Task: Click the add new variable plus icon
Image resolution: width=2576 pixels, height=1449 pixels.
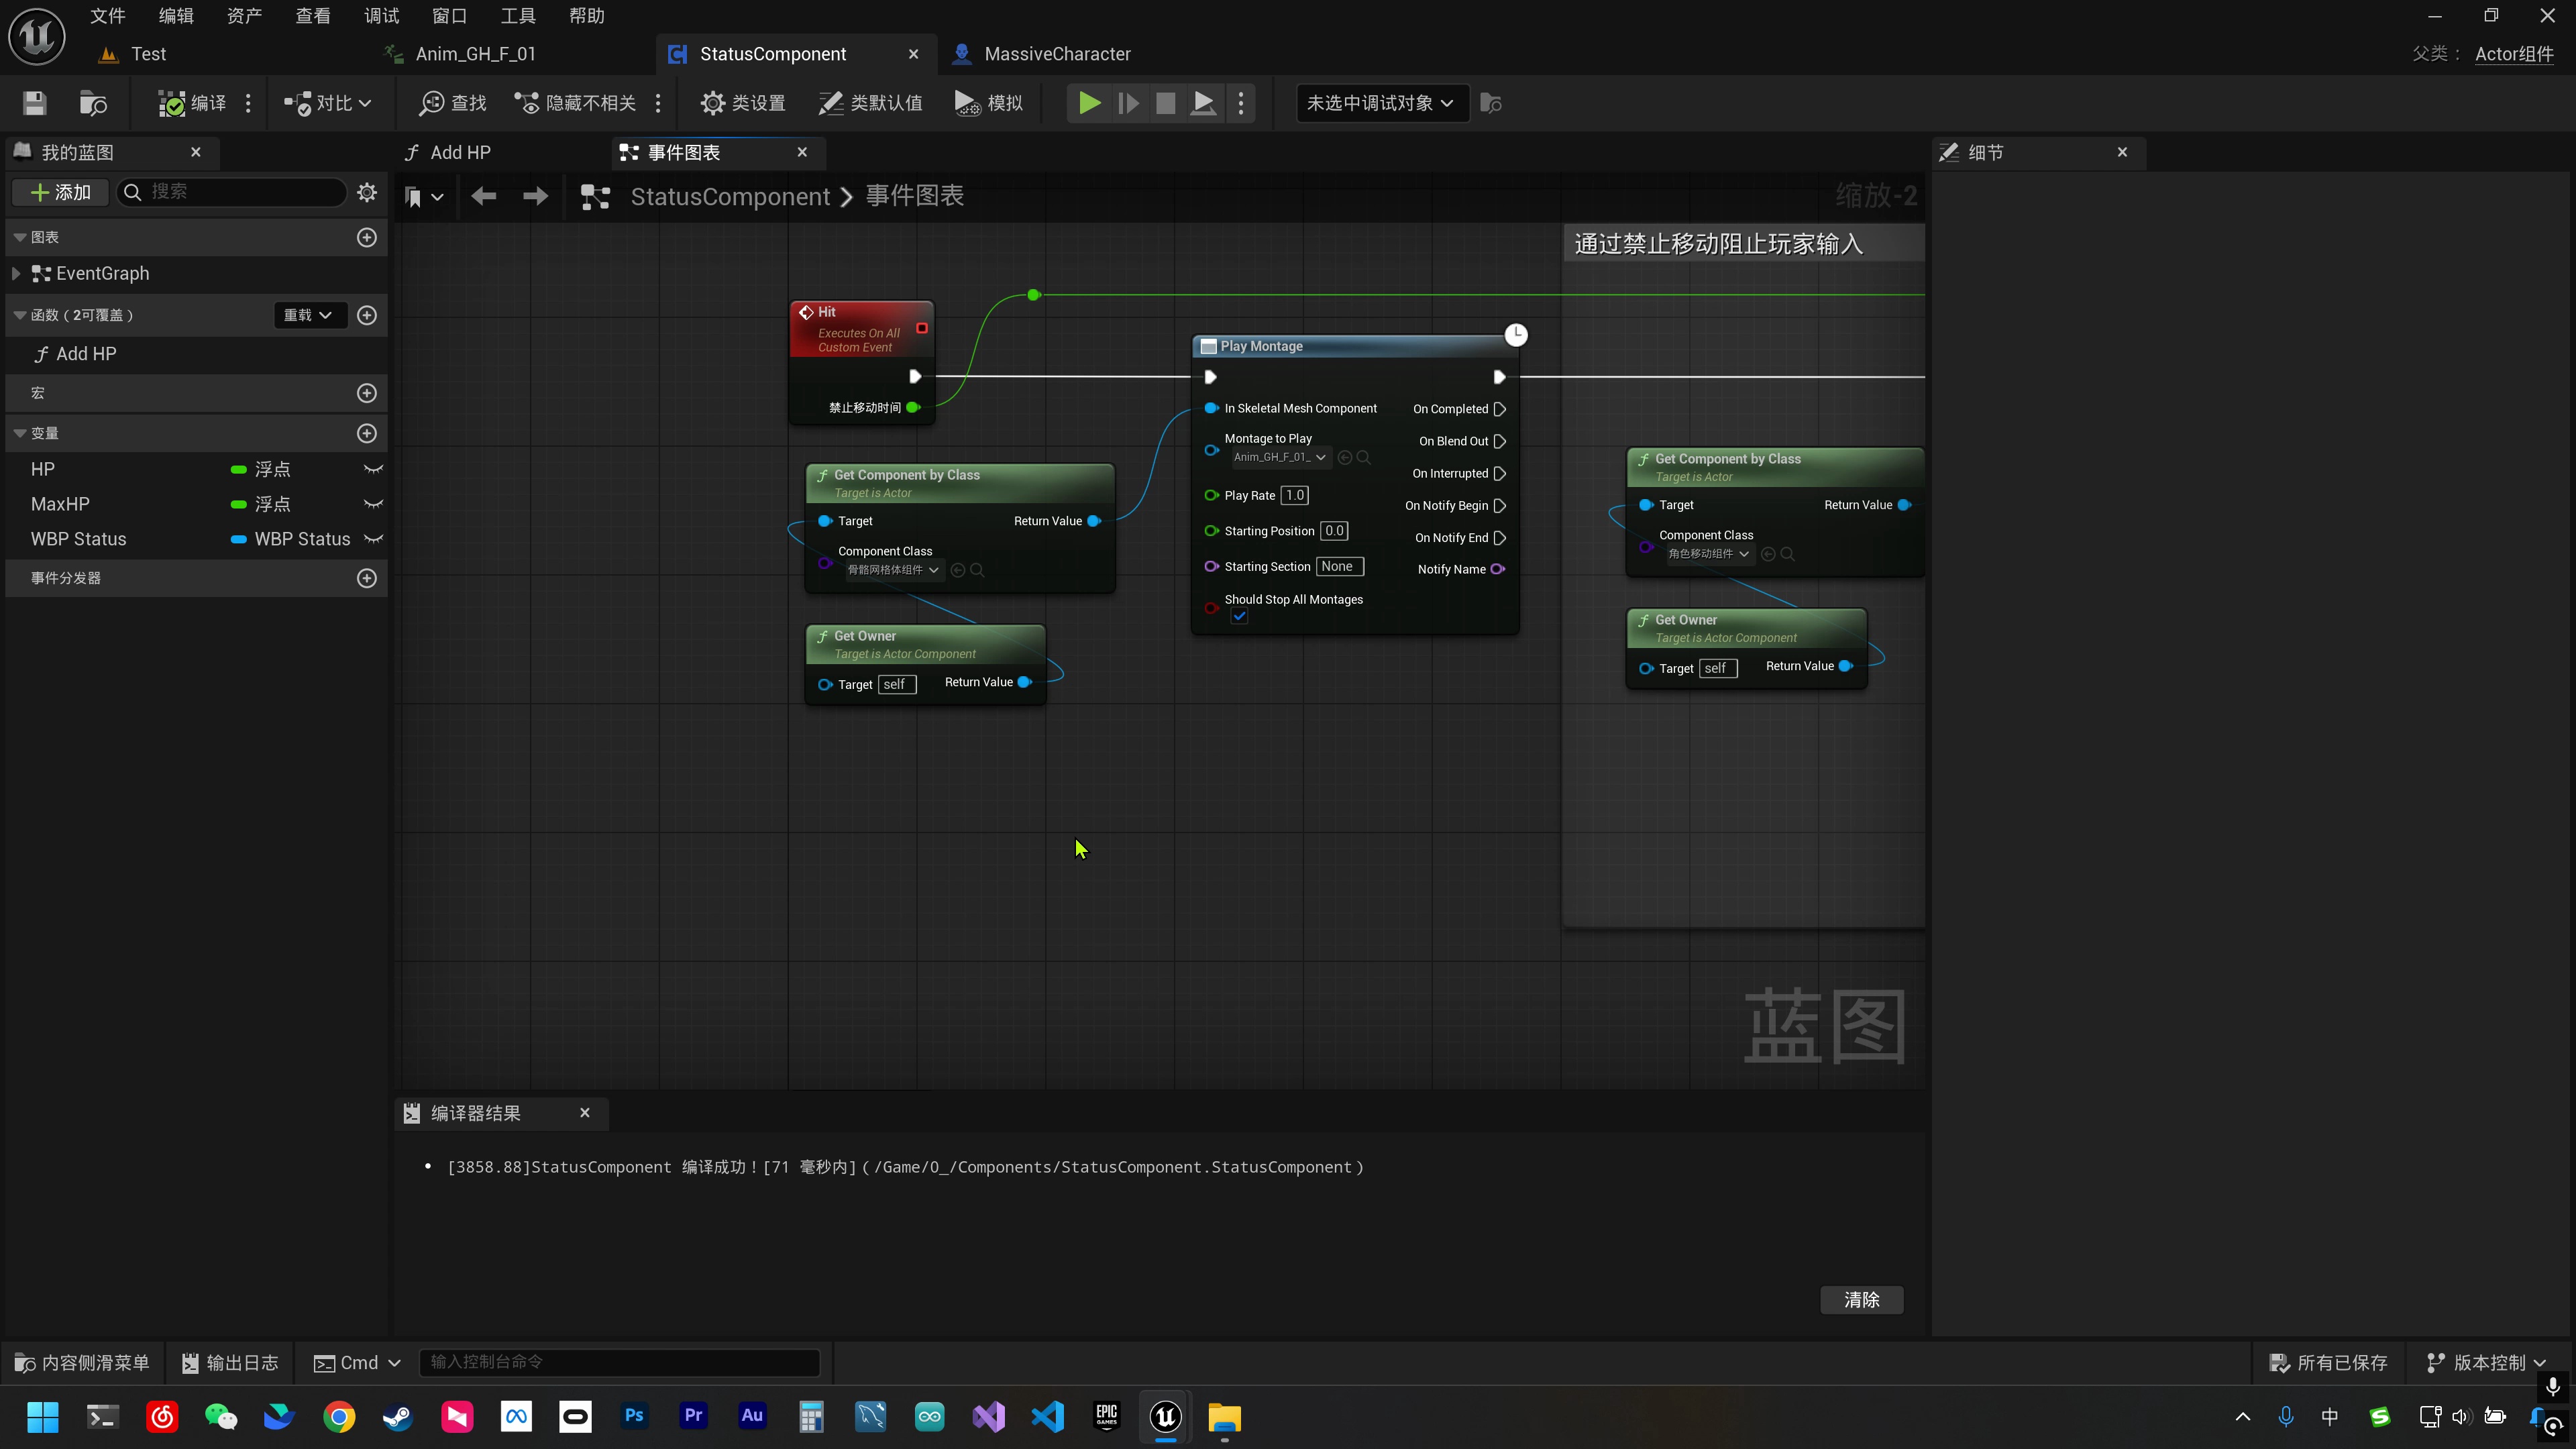Action: (x=367, y=433)
